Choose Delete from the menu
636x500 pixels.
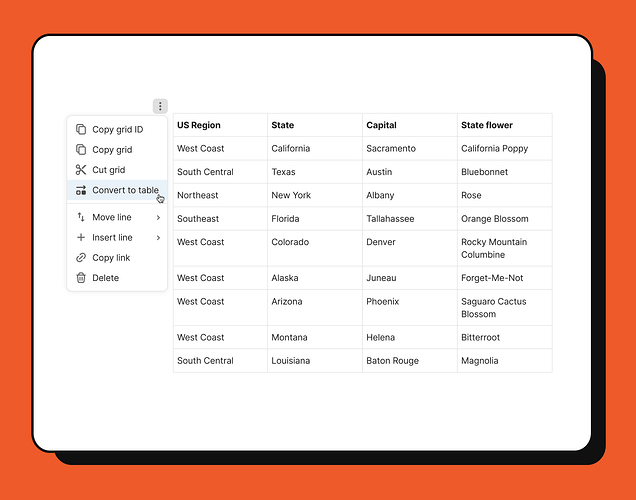(x=117, y=278)
